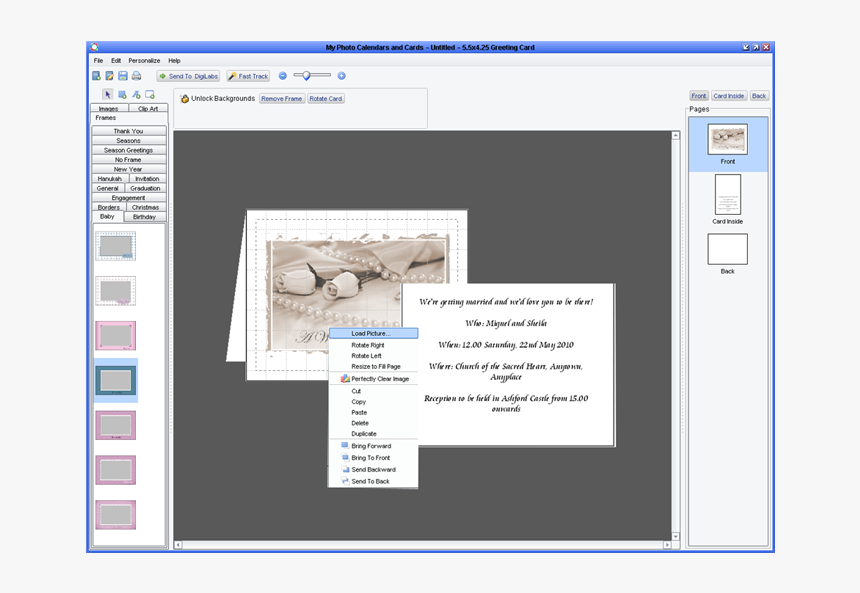Click the add image tool icon
This screenshot has width=860, height=593.
pyautogui.click(x=123, y=94)
